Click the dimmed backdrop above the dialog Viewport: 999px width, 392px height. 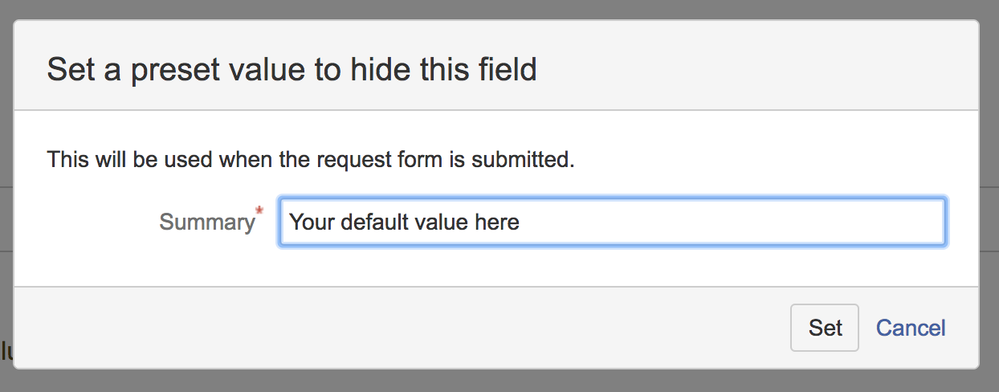click(500, 9)
